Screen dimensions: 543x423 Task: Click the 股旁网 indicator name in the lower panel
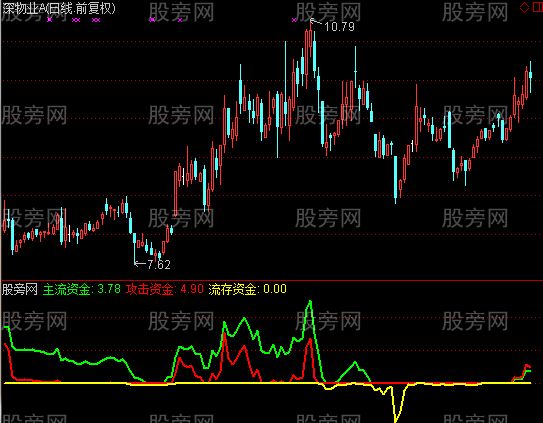click(x=20, y=289)
